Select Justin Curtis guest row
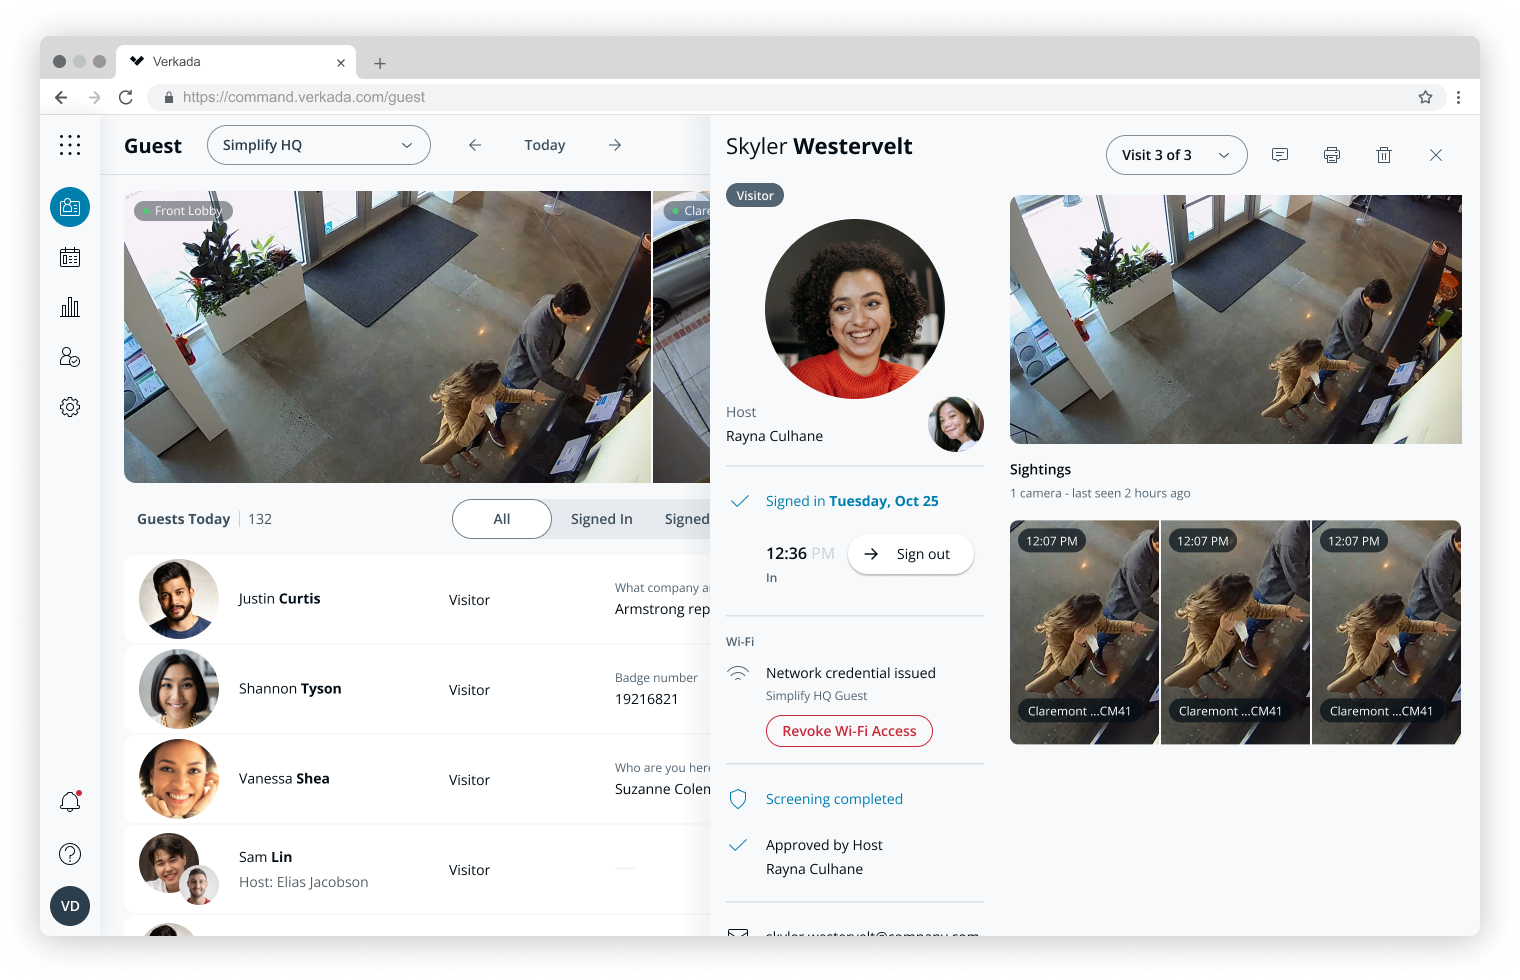1520x980 pixels. click(x=417, y=599)
